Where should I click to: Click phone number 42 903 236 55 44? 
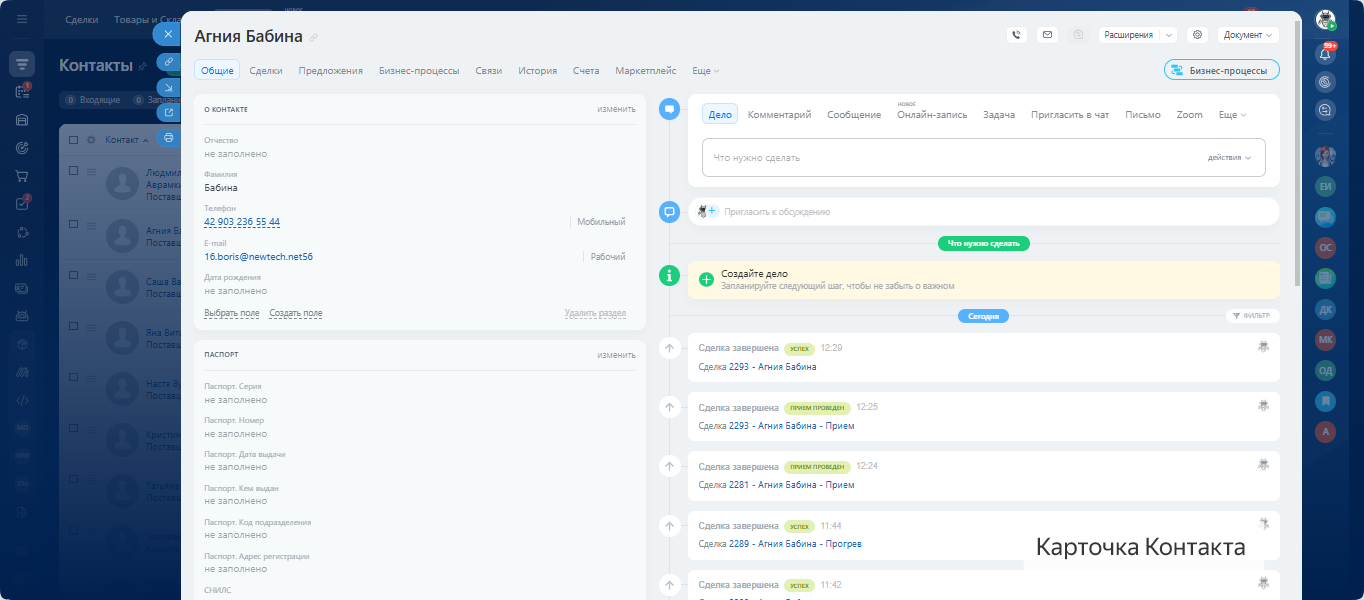[x=242, y=222]
